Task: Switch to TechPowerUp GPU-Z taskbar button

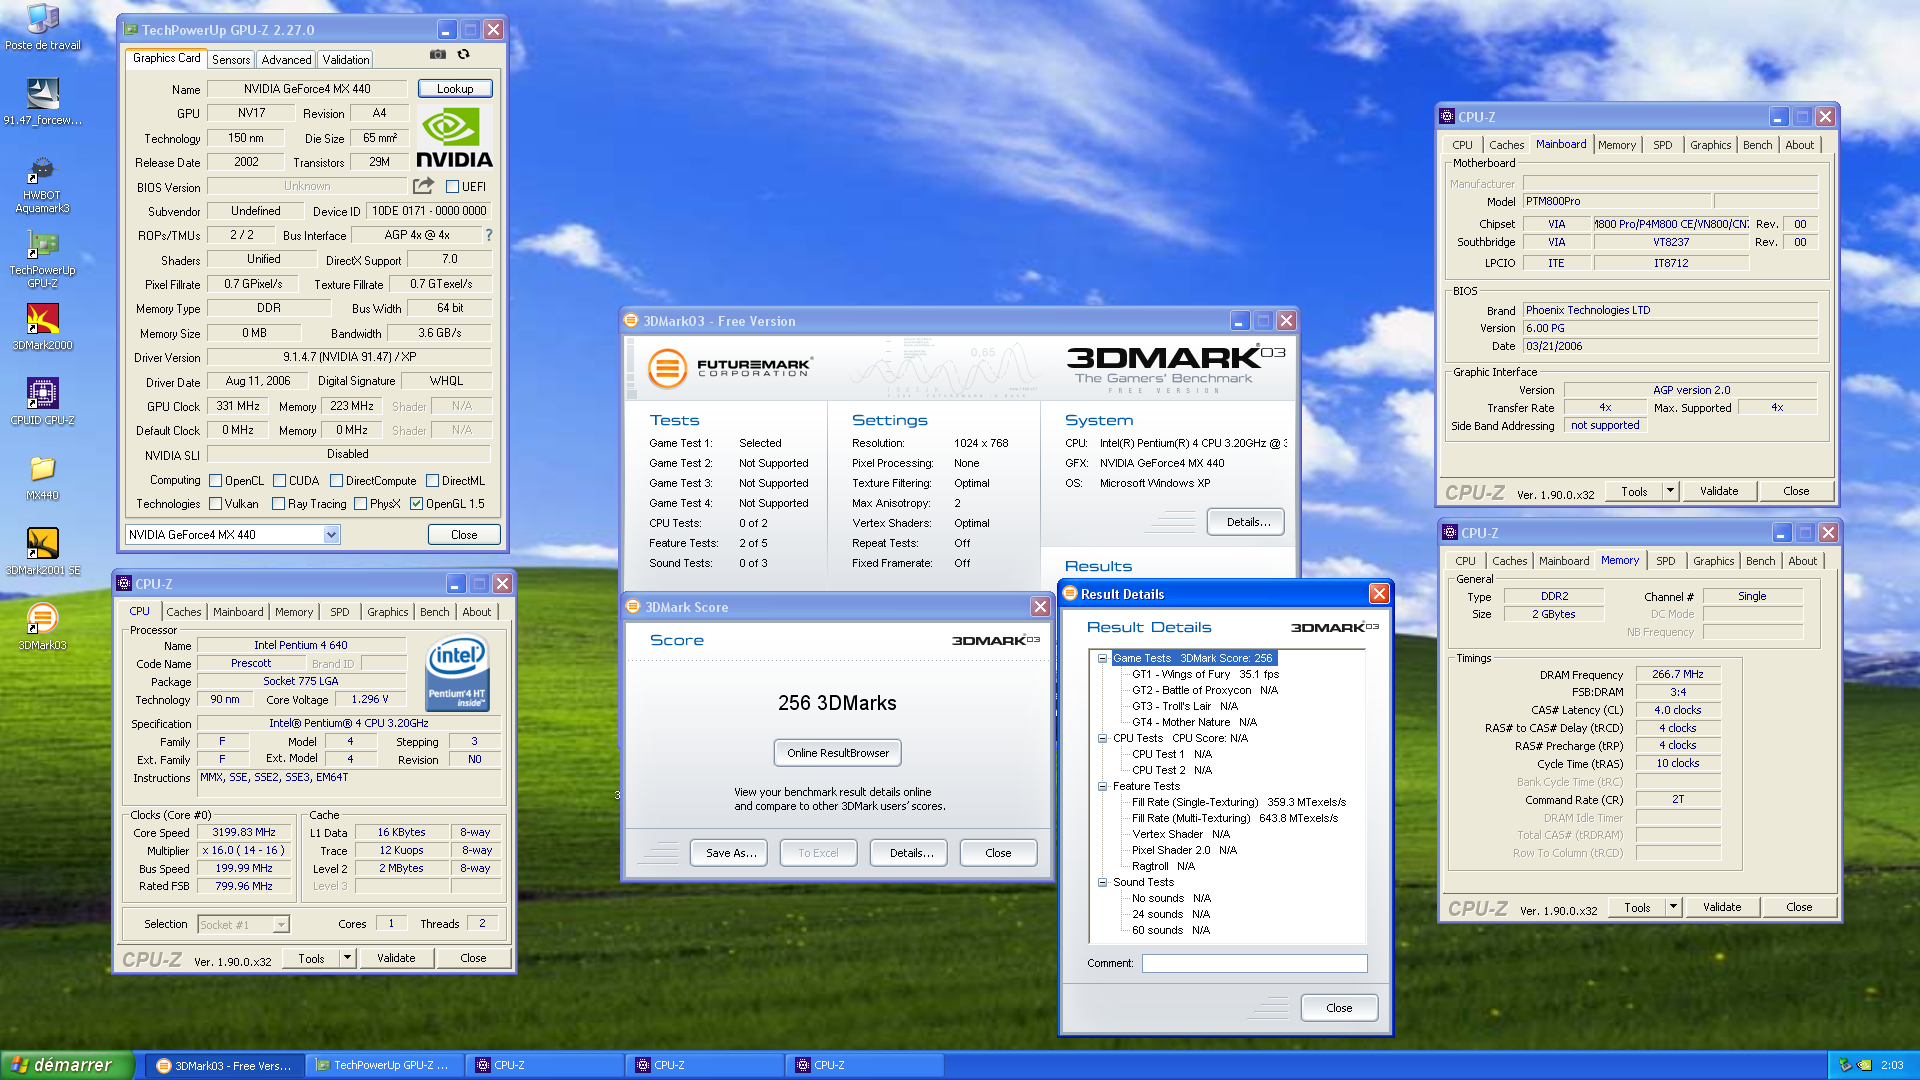Action: tap(384, 1065)
